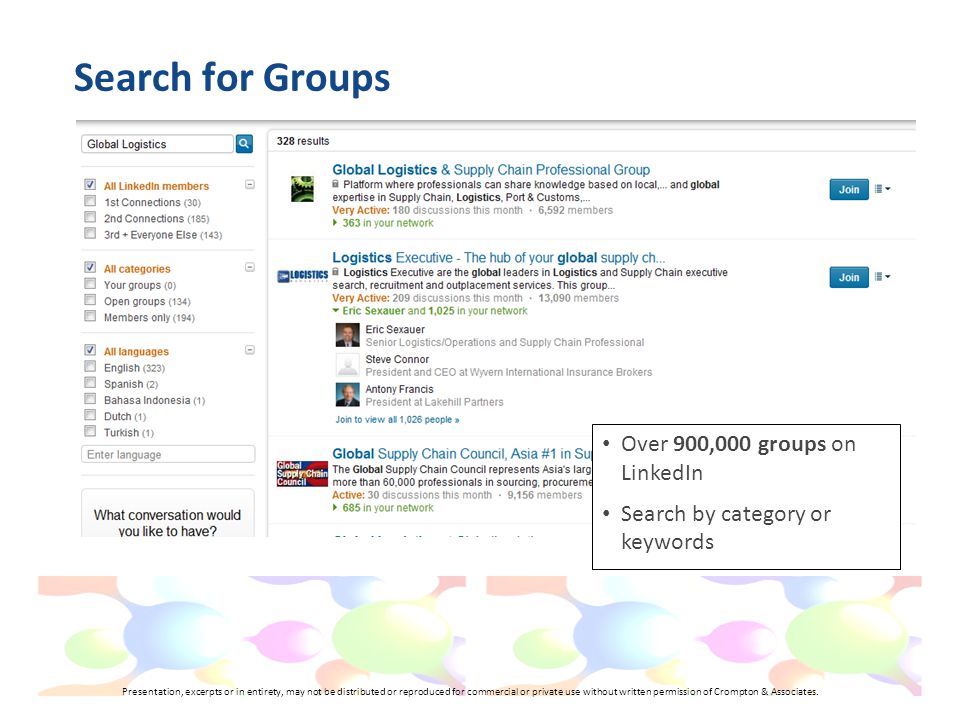Screen dimensions: 960x720
Task: Click lock icon beside Logistics Executive description
Action: click(336, 272)
